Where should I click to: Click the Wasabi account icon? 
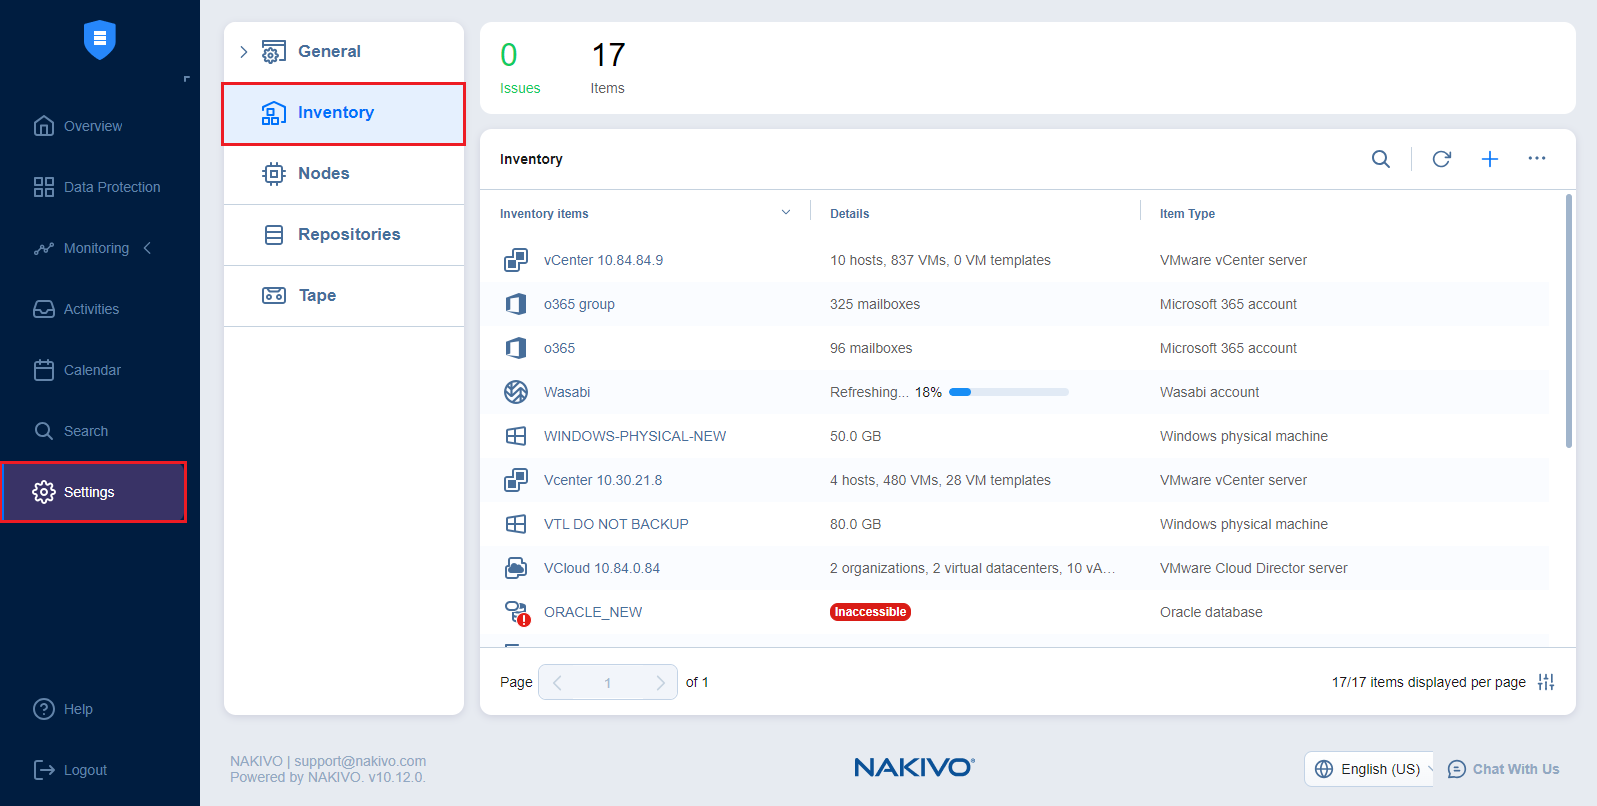coord(516,392)
